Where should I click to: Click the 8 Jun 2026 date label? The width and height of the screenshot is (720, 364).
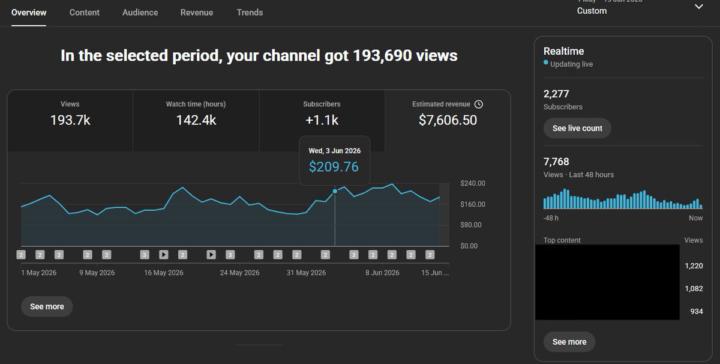tap(382, 273)
